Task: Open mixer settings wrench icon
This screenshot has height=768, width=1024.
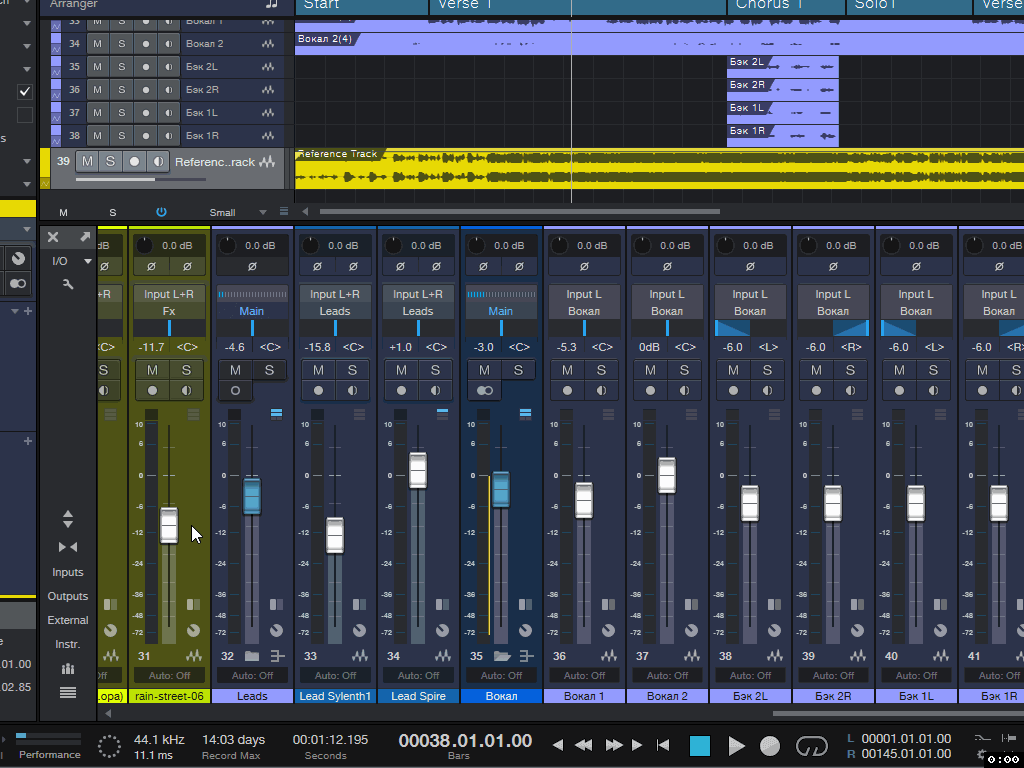Action: [68, 284]
